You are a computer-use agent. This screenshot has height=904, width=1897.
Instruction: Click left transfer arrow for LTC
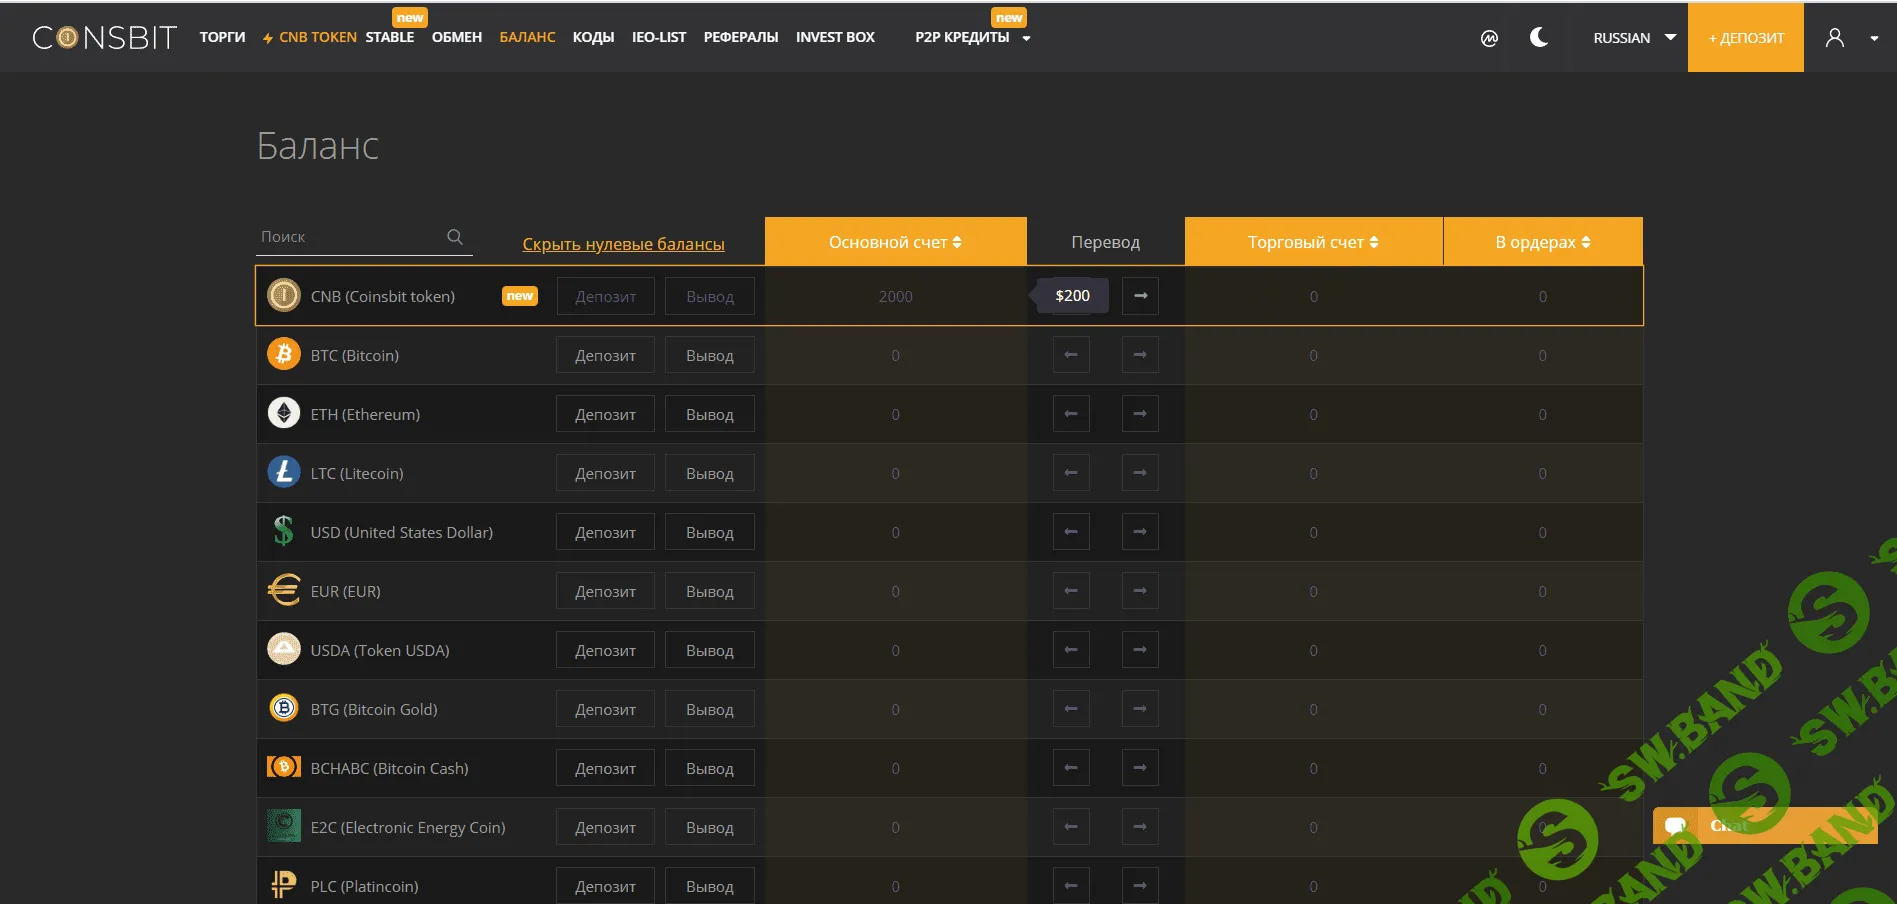[x=1071, y=473]
